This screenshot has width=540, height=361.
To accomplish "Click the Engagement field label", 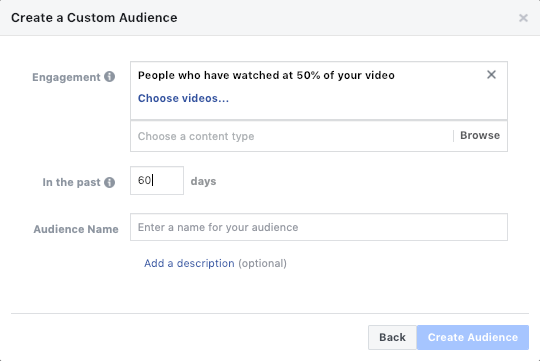I will pyautogui.click(x=66, y=77).
